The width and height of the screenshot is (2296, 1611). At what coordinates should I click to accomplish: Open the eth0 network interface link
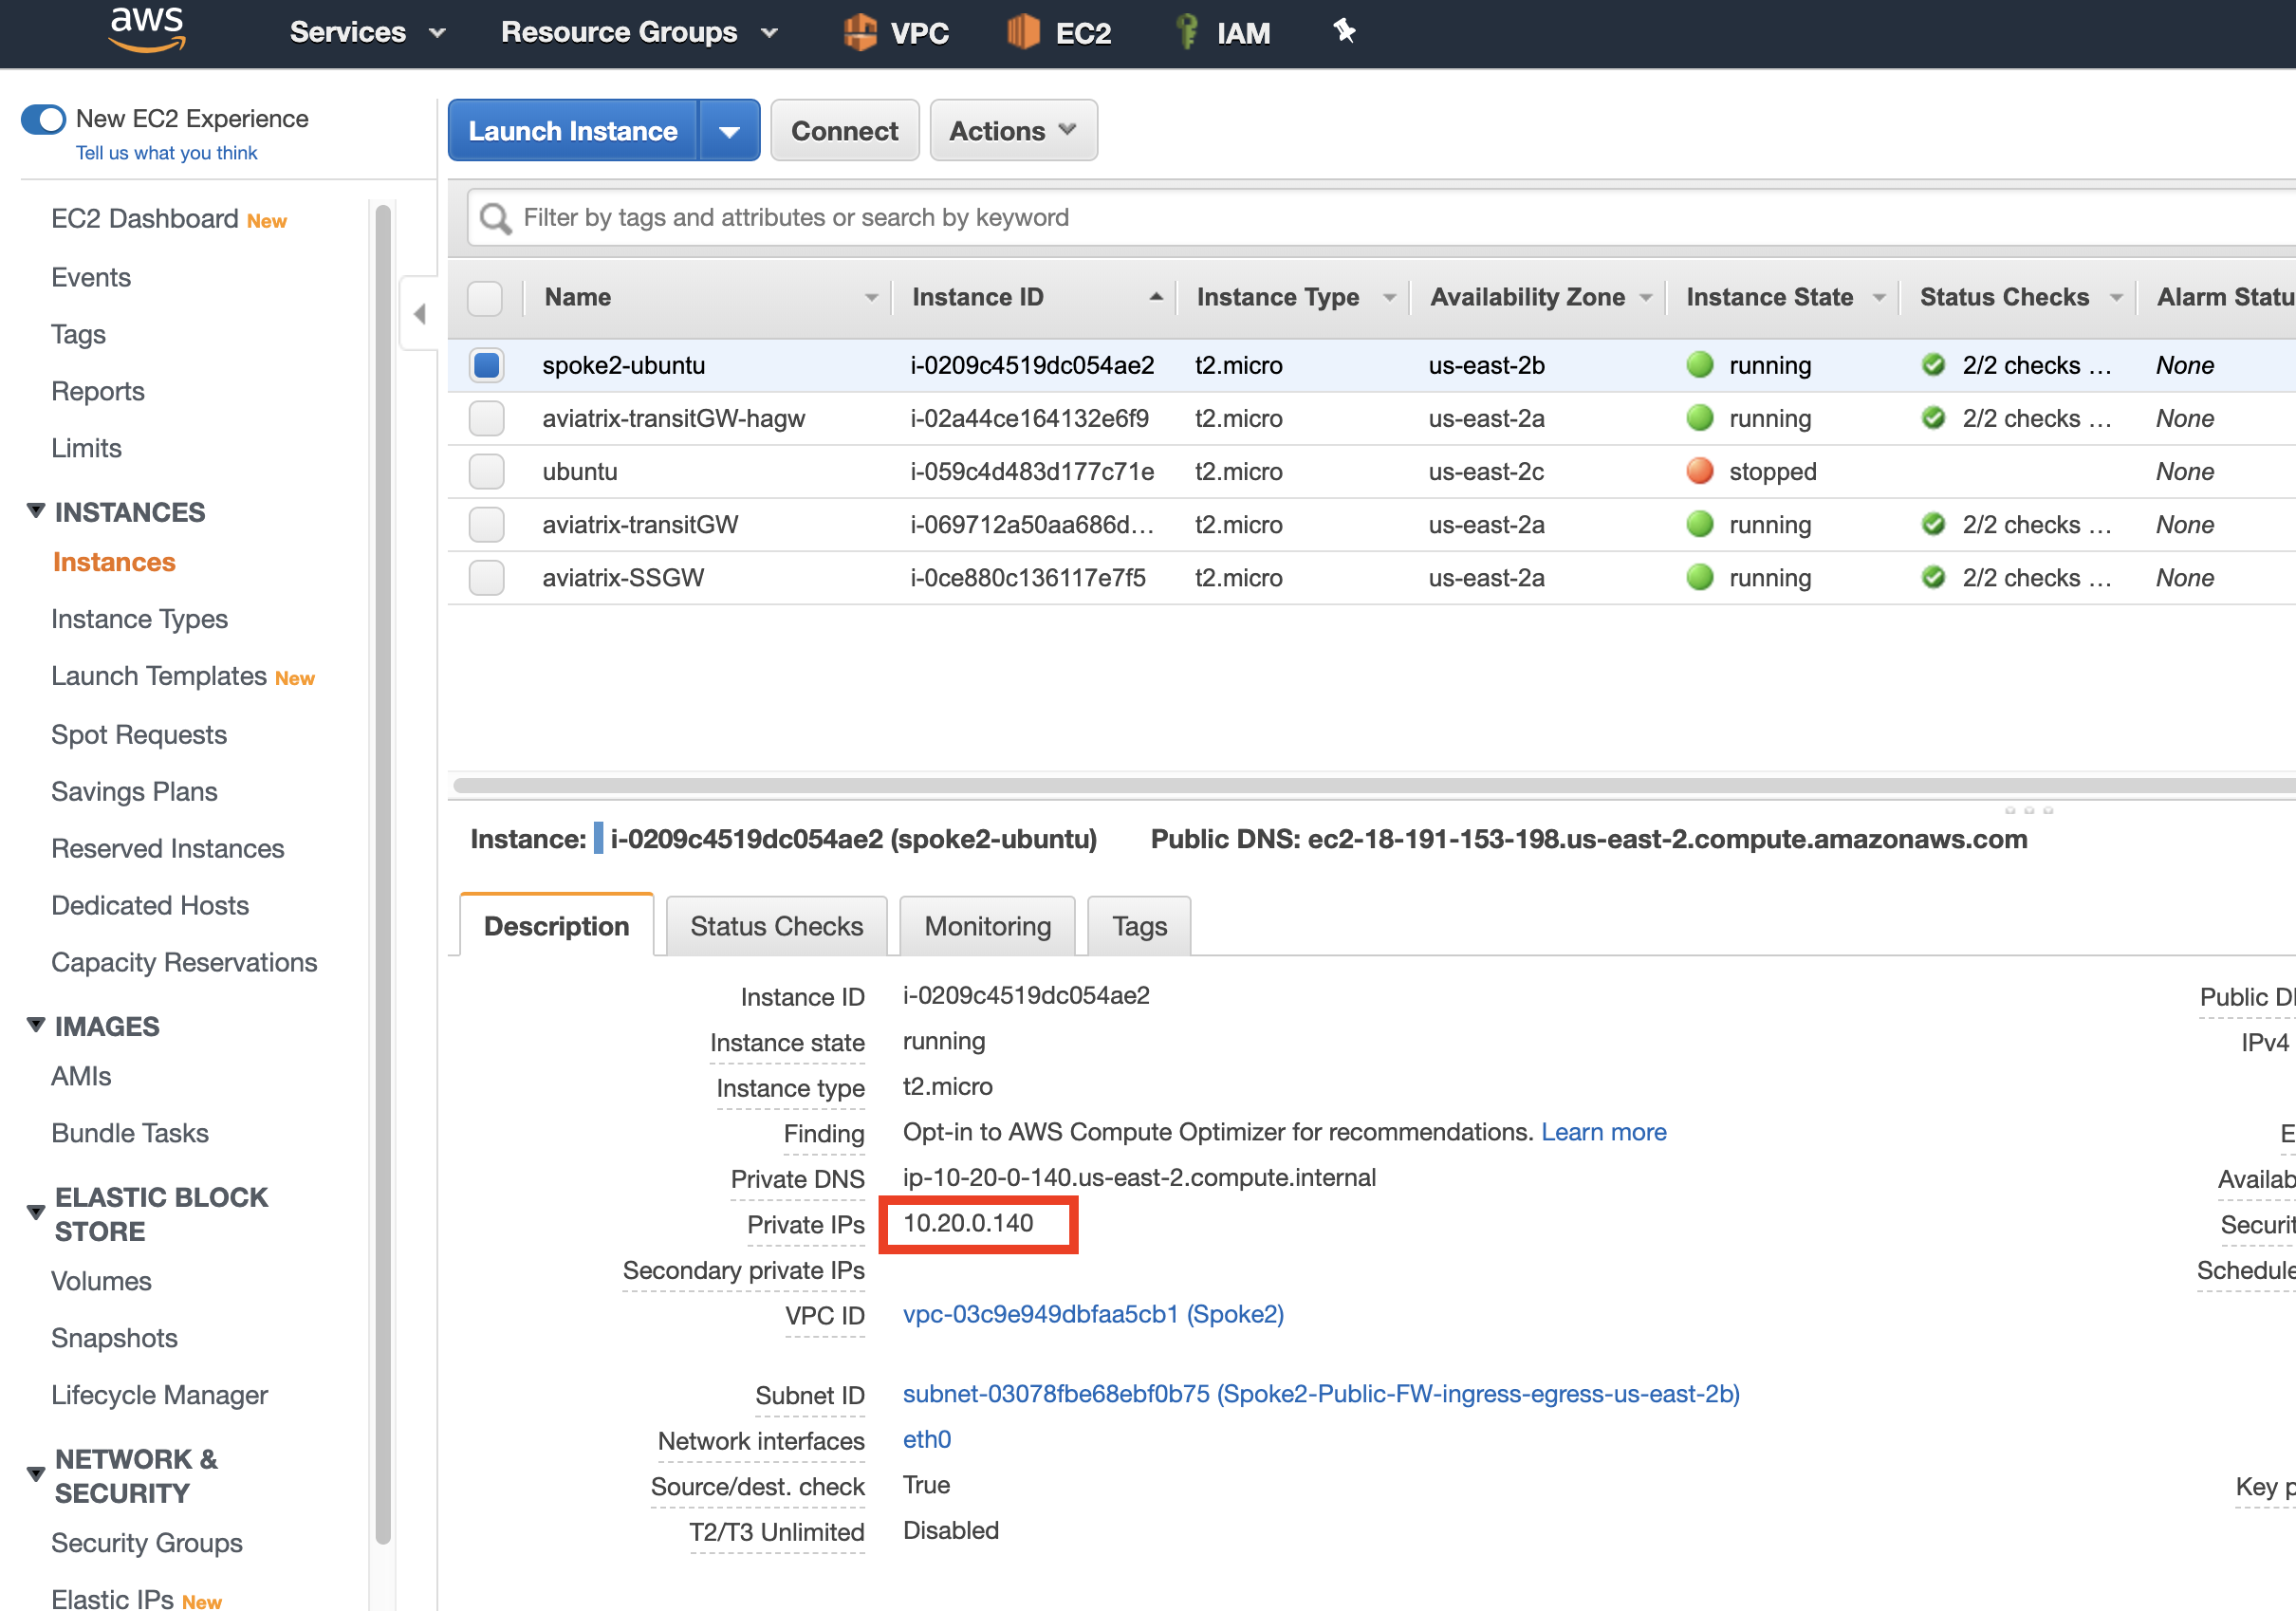coord(926,1439)
